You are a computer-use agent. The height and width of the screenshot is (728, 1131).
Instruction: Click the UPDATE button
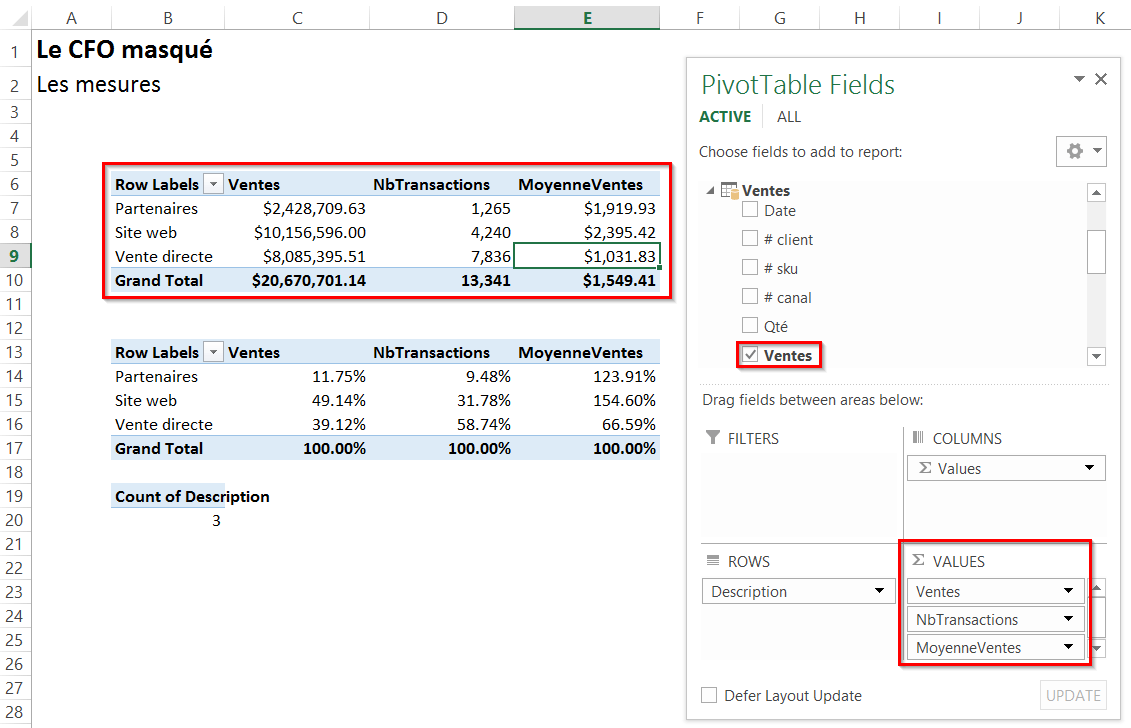tap(1073, 696)
